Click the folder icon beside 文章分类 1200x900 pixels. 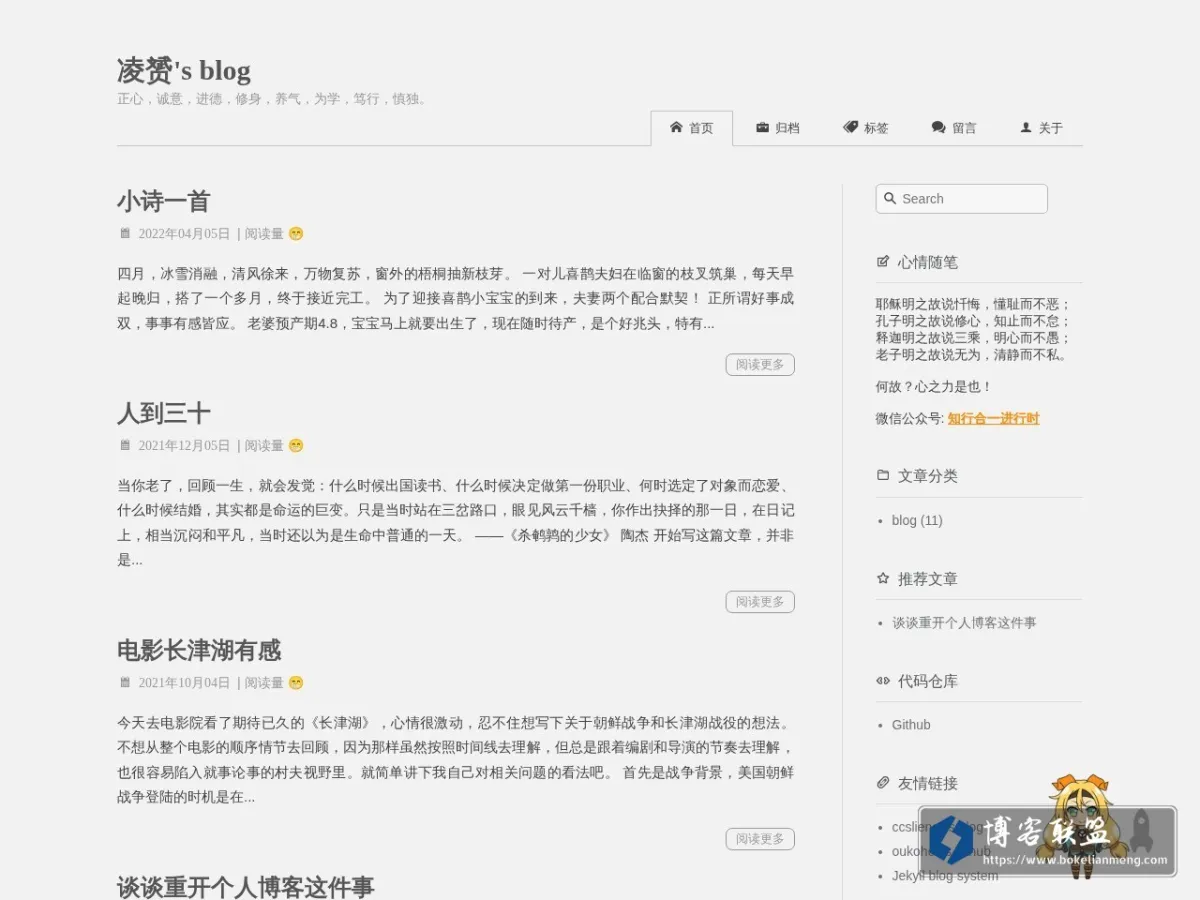pos(883,475)
